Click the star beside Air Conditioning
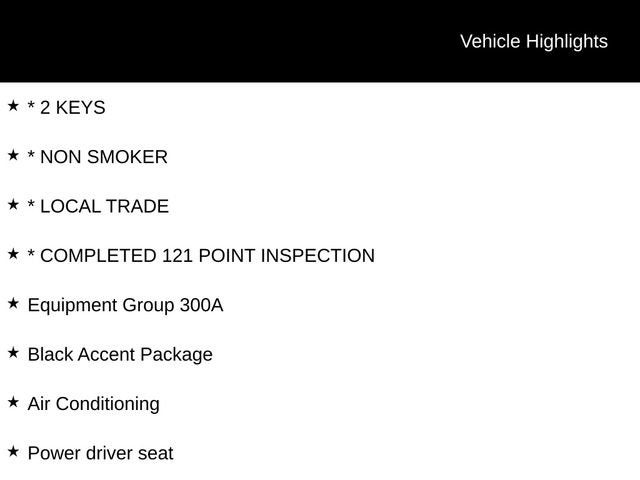The height and width of the screenshot is (480, 640). [13, 402]
